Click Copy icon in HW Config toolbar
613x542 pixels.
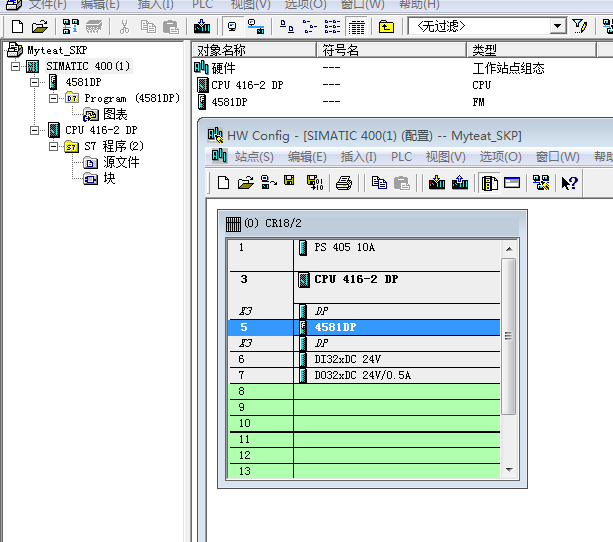[x=379, y=183]
